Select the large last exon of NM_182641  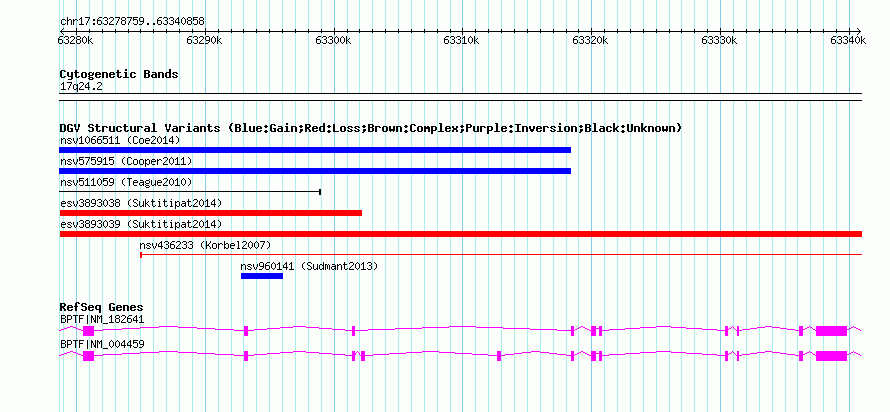[x=832, y=331]
